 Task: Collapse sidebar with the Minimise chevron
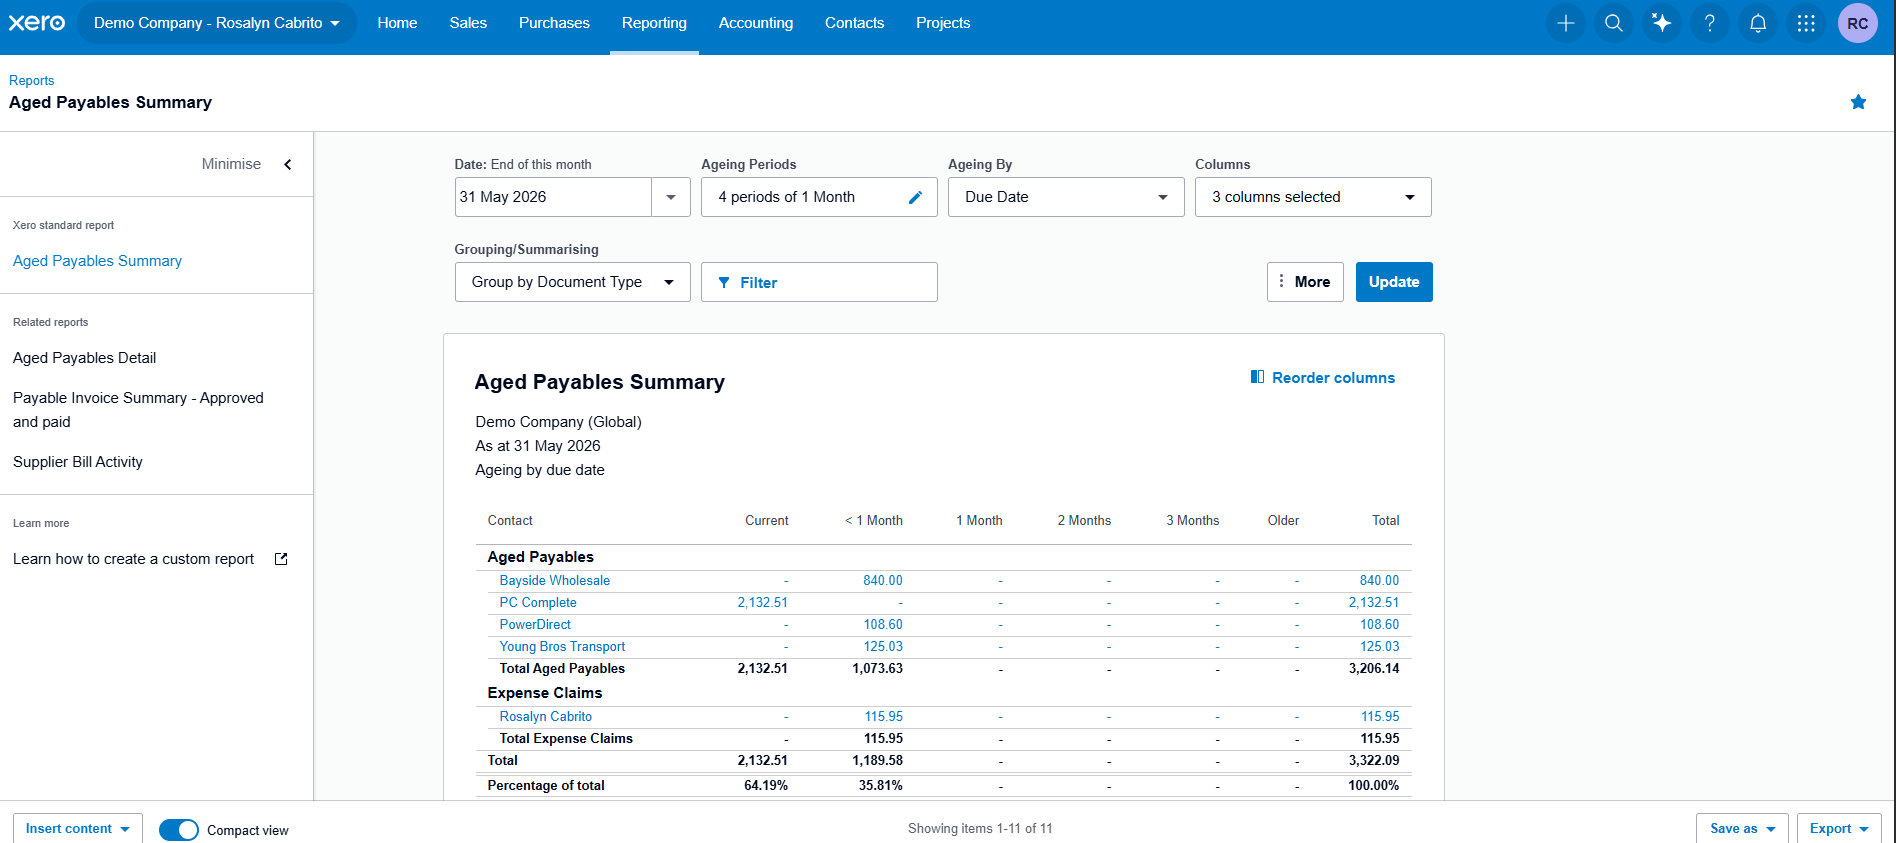288,164
